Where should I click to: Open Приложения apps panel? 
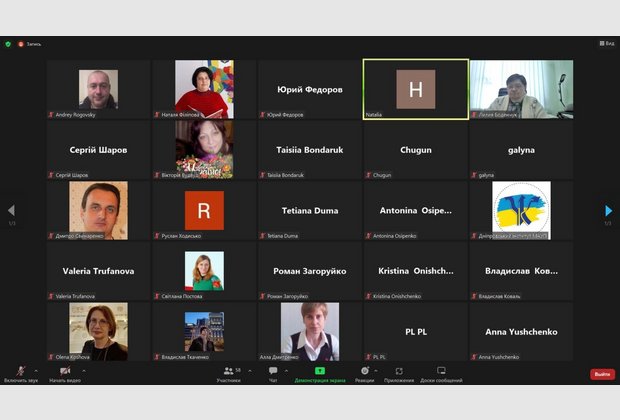[x=399, y=374]
